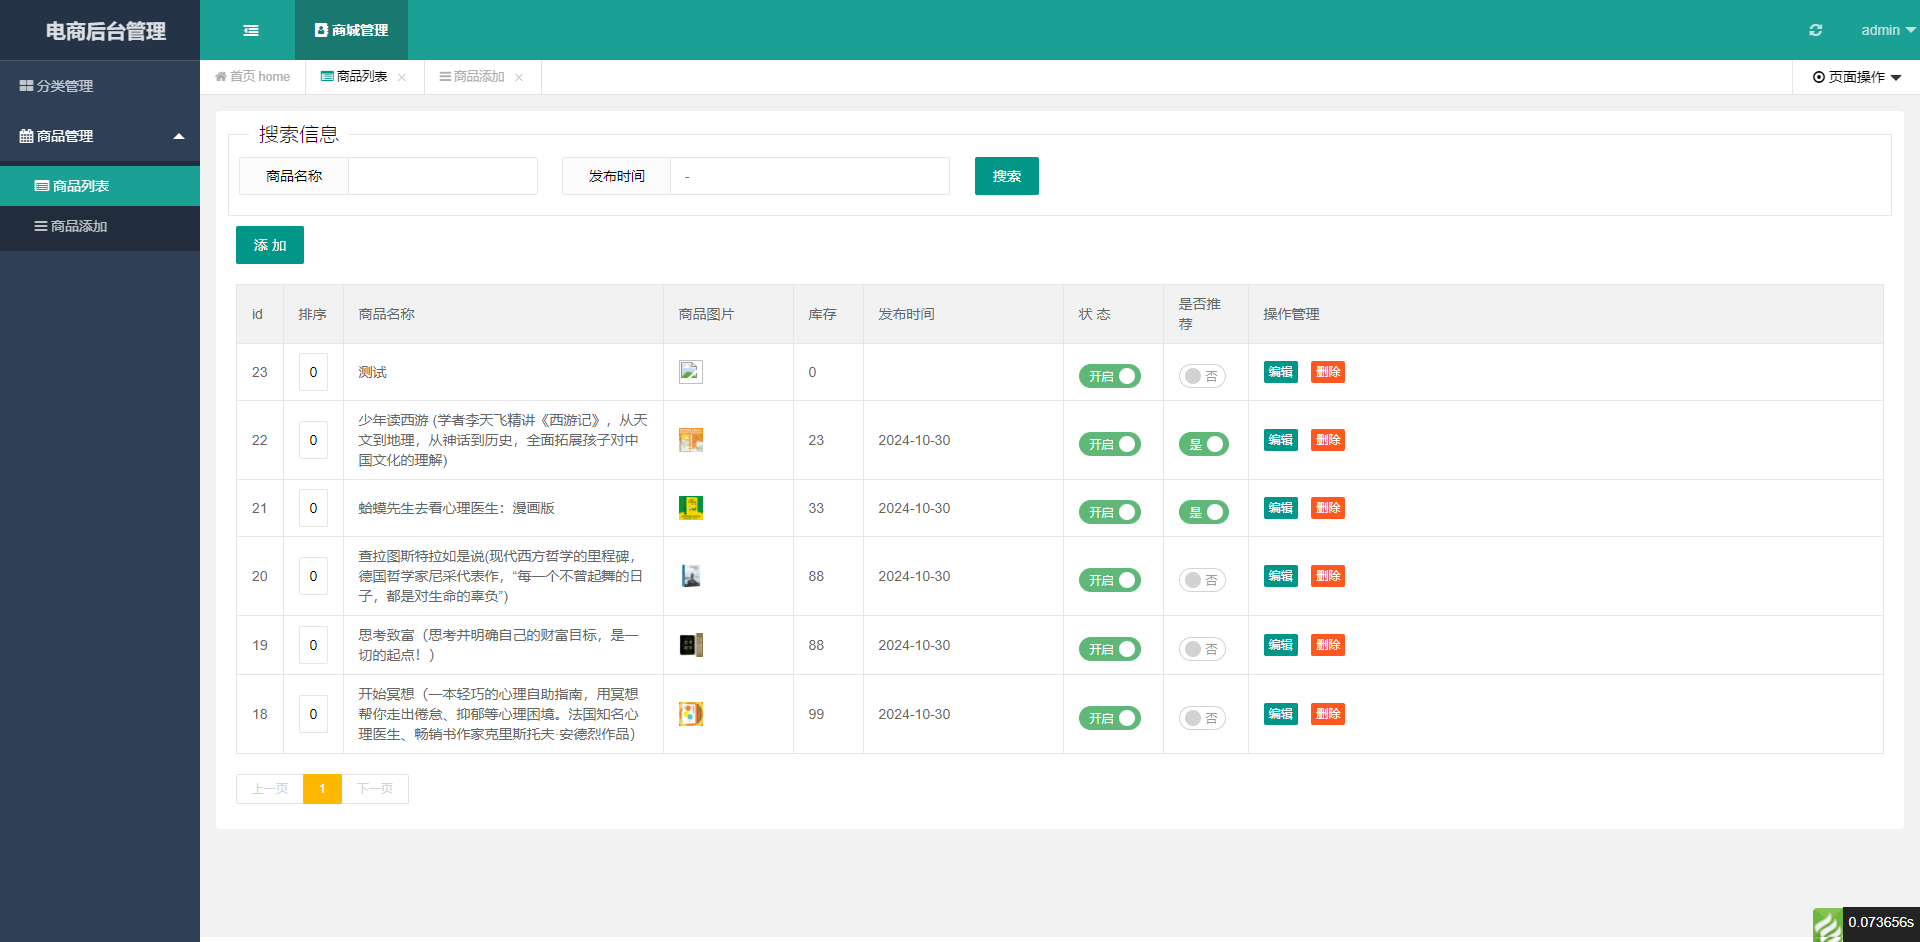1920x942 pixels.
Task: Open 分类管理 in the sidebar
Action: click(x=100, y=86)
